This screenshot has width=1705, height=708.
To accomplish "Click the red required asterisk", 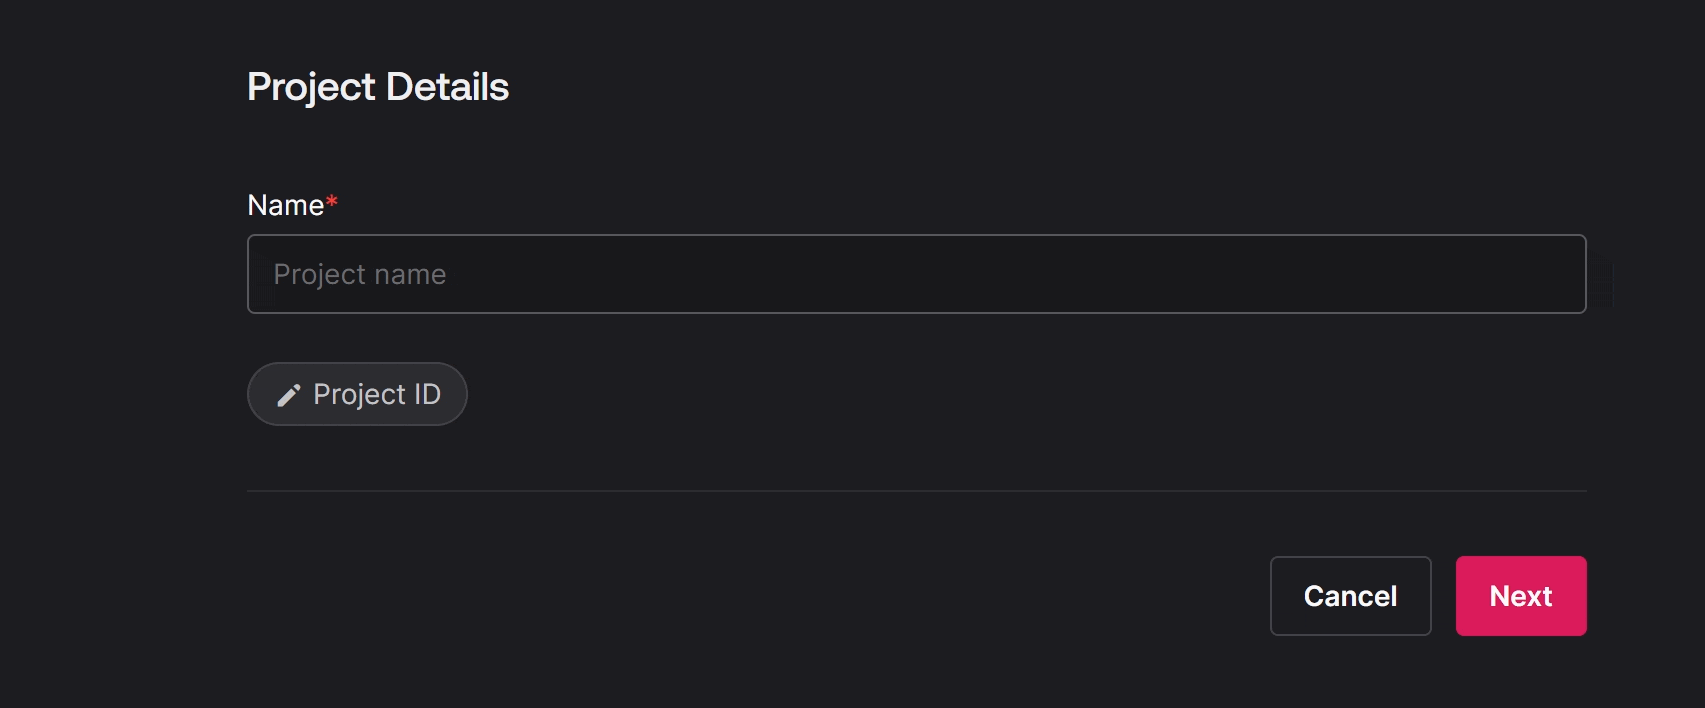I will coord(332,202).
